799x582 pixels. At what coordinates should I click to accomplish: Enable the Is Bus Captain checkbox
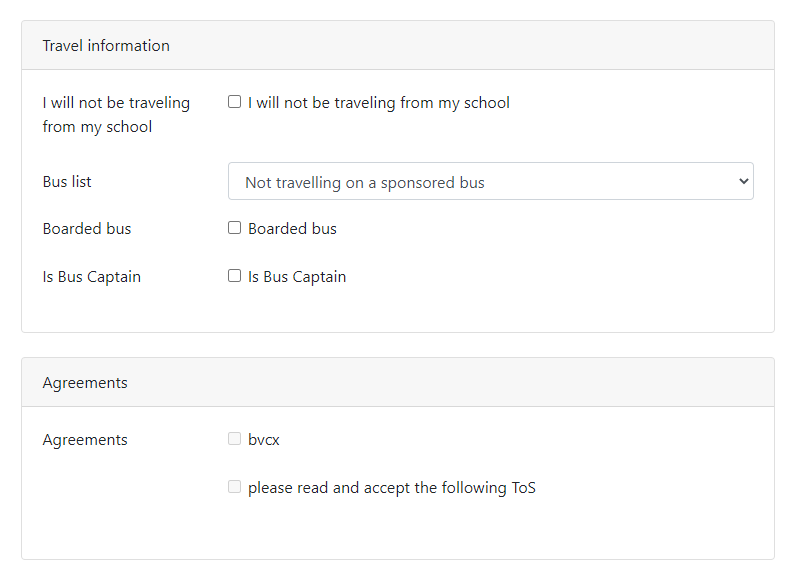click(x=234, y=276)
